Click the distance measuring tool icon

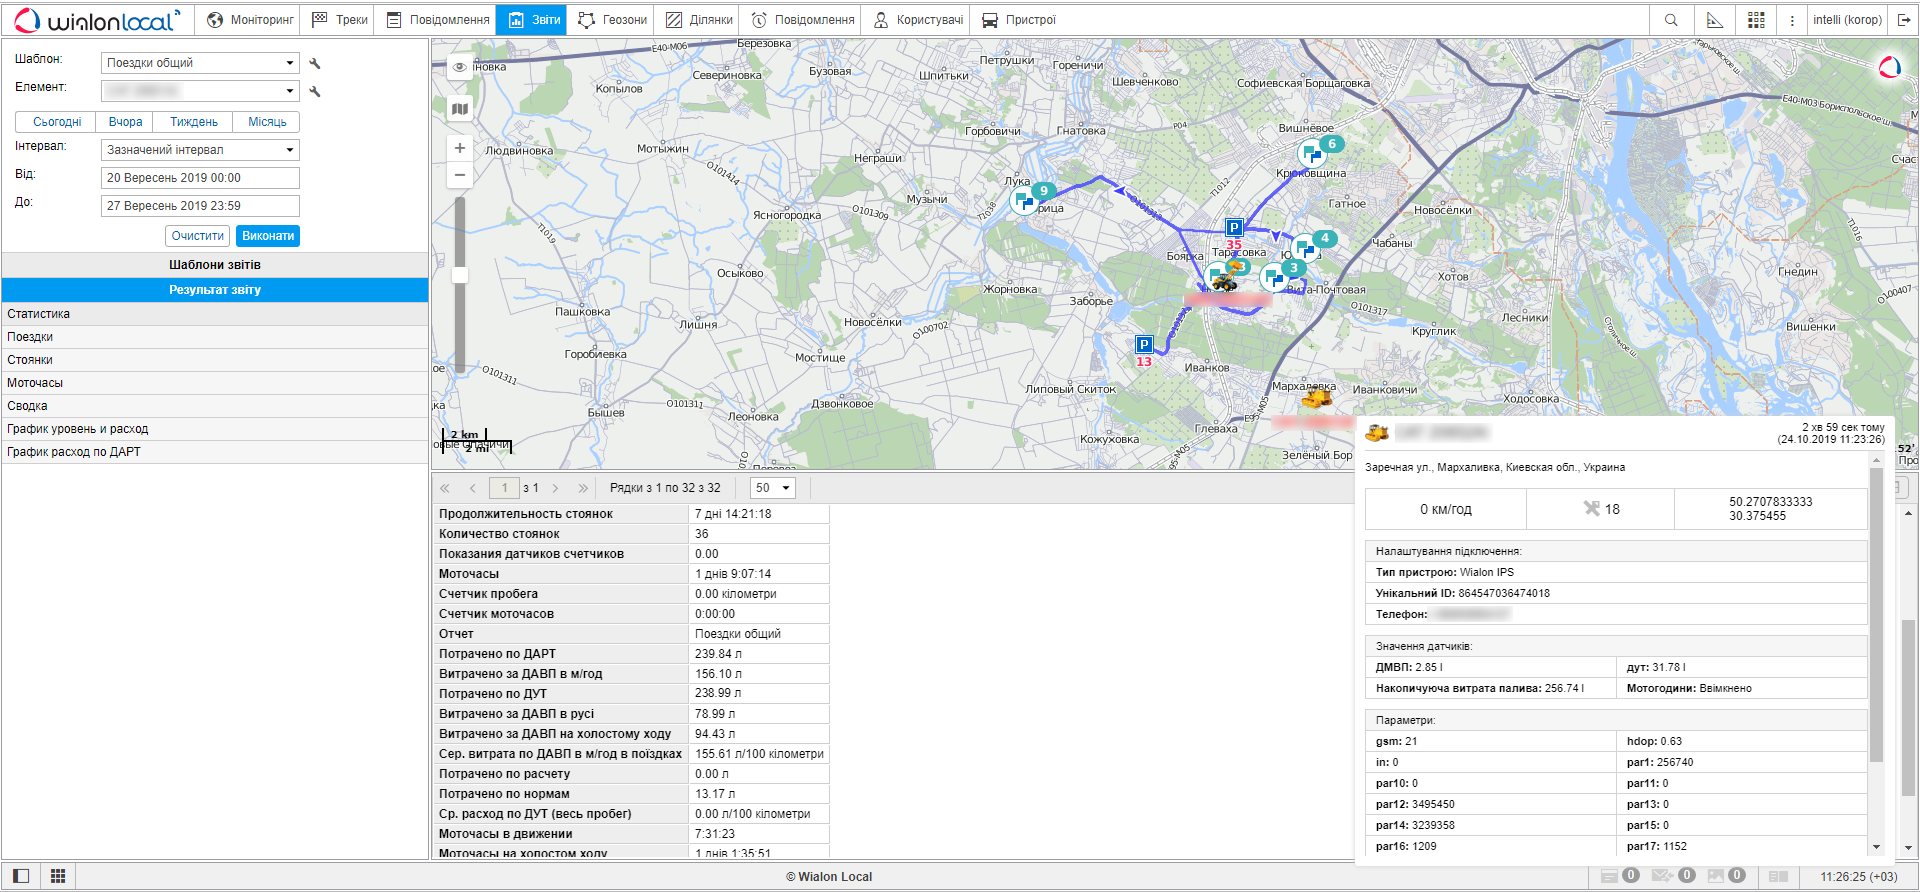tap(1715, 20)
